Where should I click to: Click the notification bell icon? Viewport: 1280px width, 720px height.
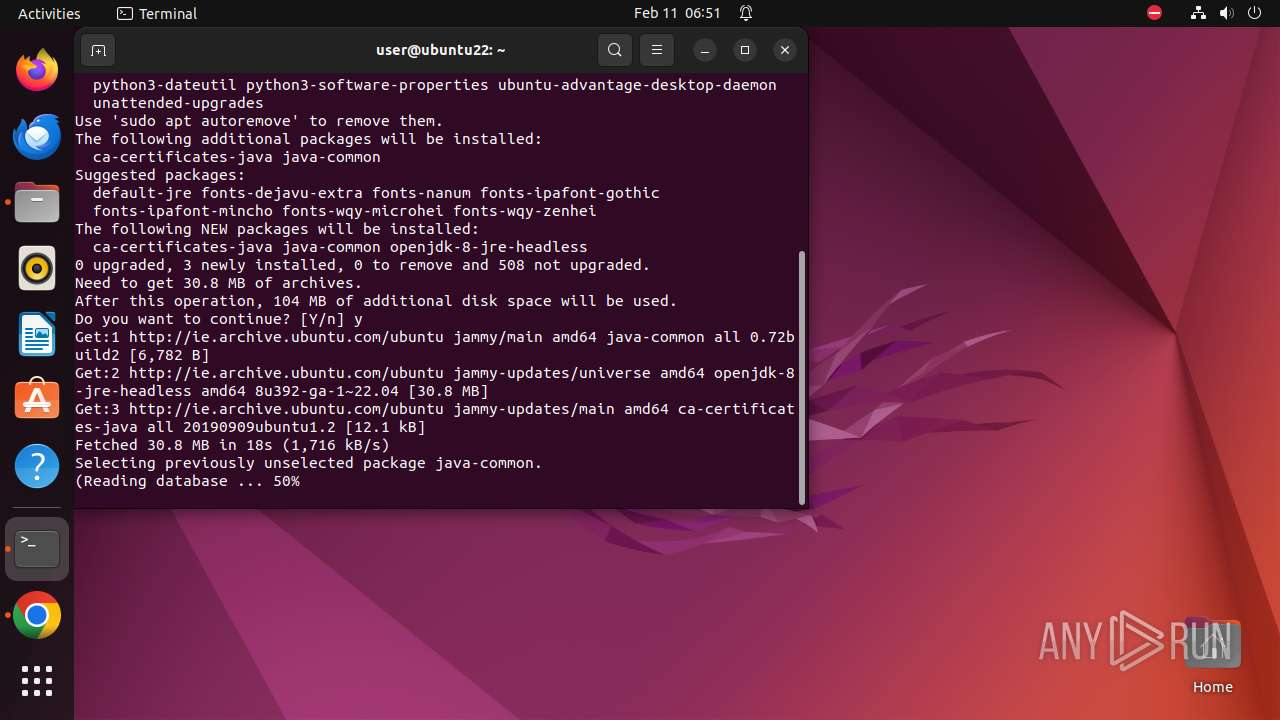746,14
